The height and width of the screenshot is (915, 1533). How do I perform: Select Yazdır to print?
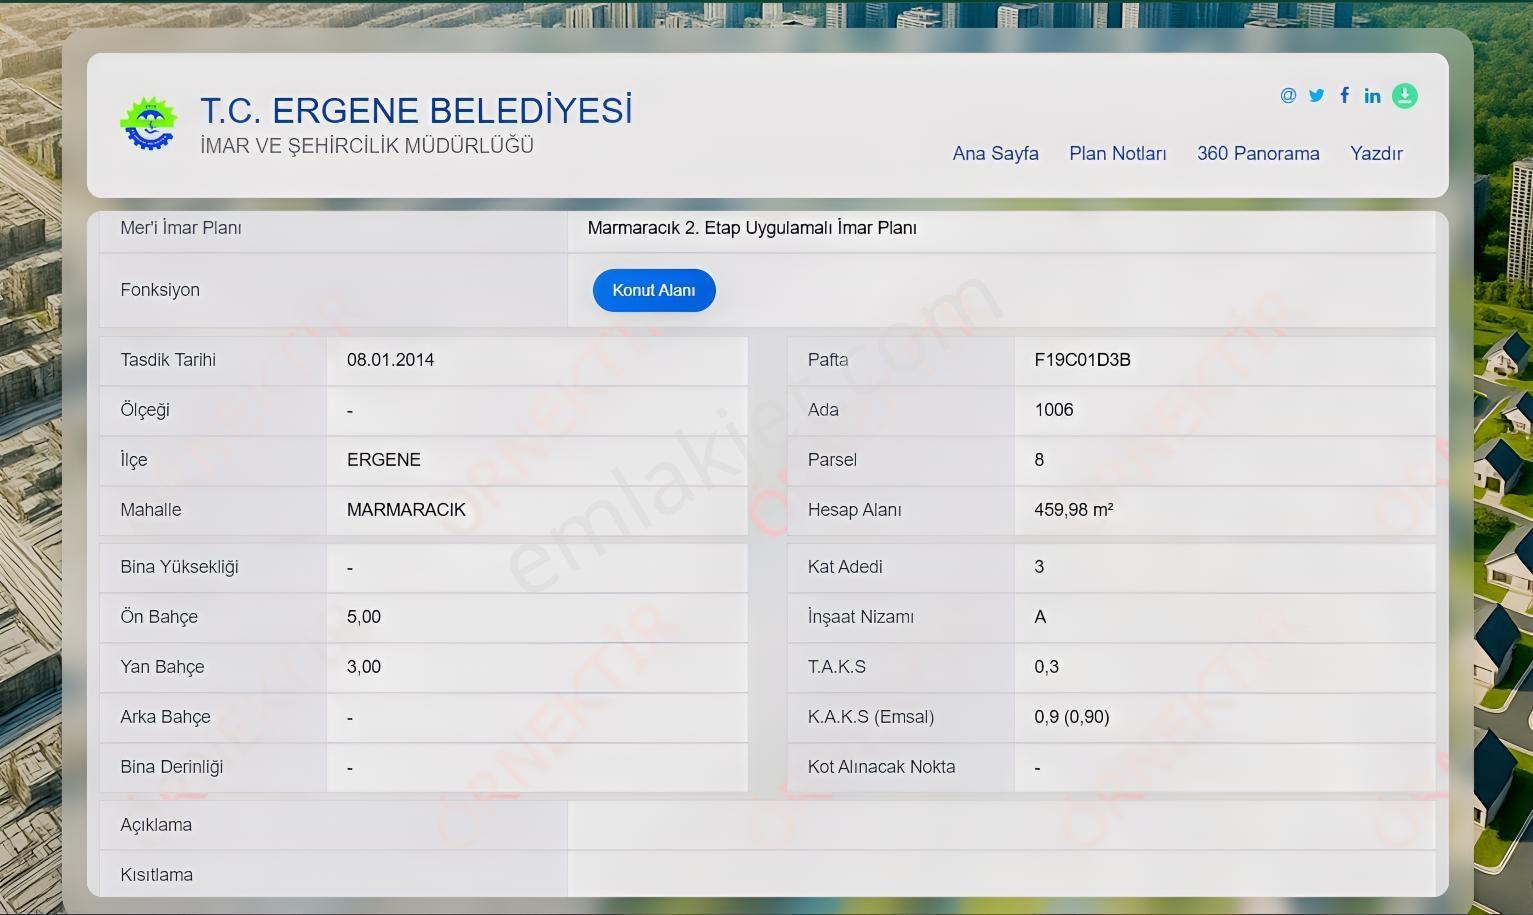point(1376,153)
